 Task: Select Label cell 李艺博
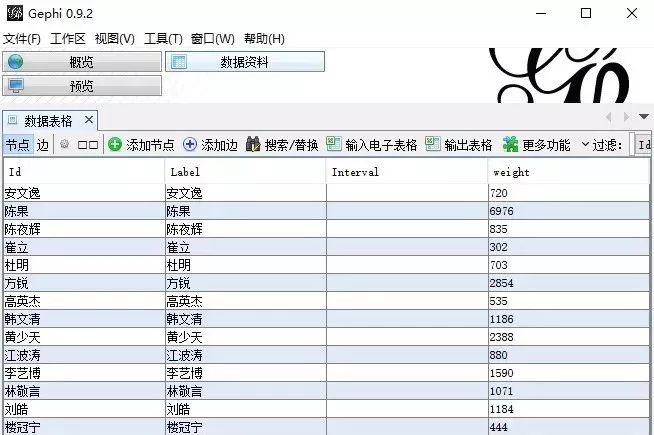point(246,373)
